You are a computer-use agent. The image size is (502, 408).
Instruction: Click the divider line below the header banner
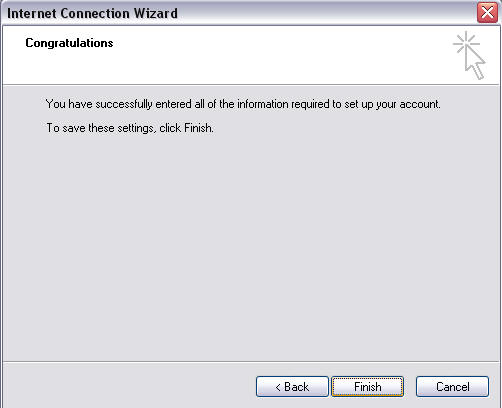tap(251, 85)
